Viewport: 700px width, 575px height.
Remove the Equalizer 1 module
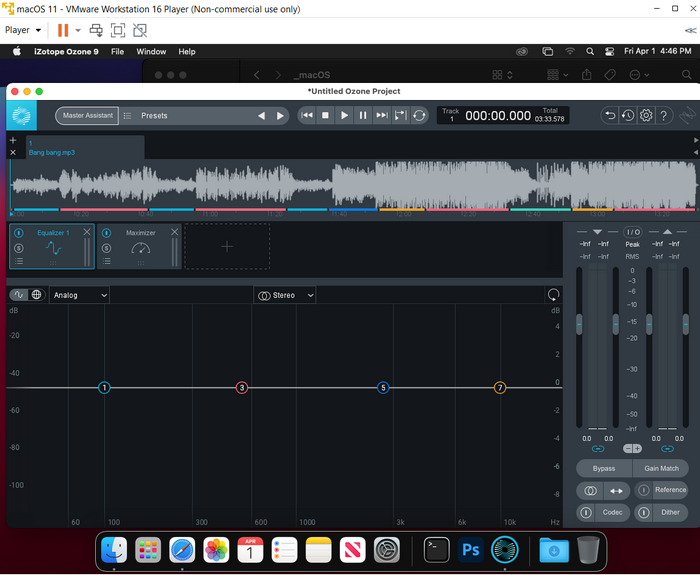87,232
